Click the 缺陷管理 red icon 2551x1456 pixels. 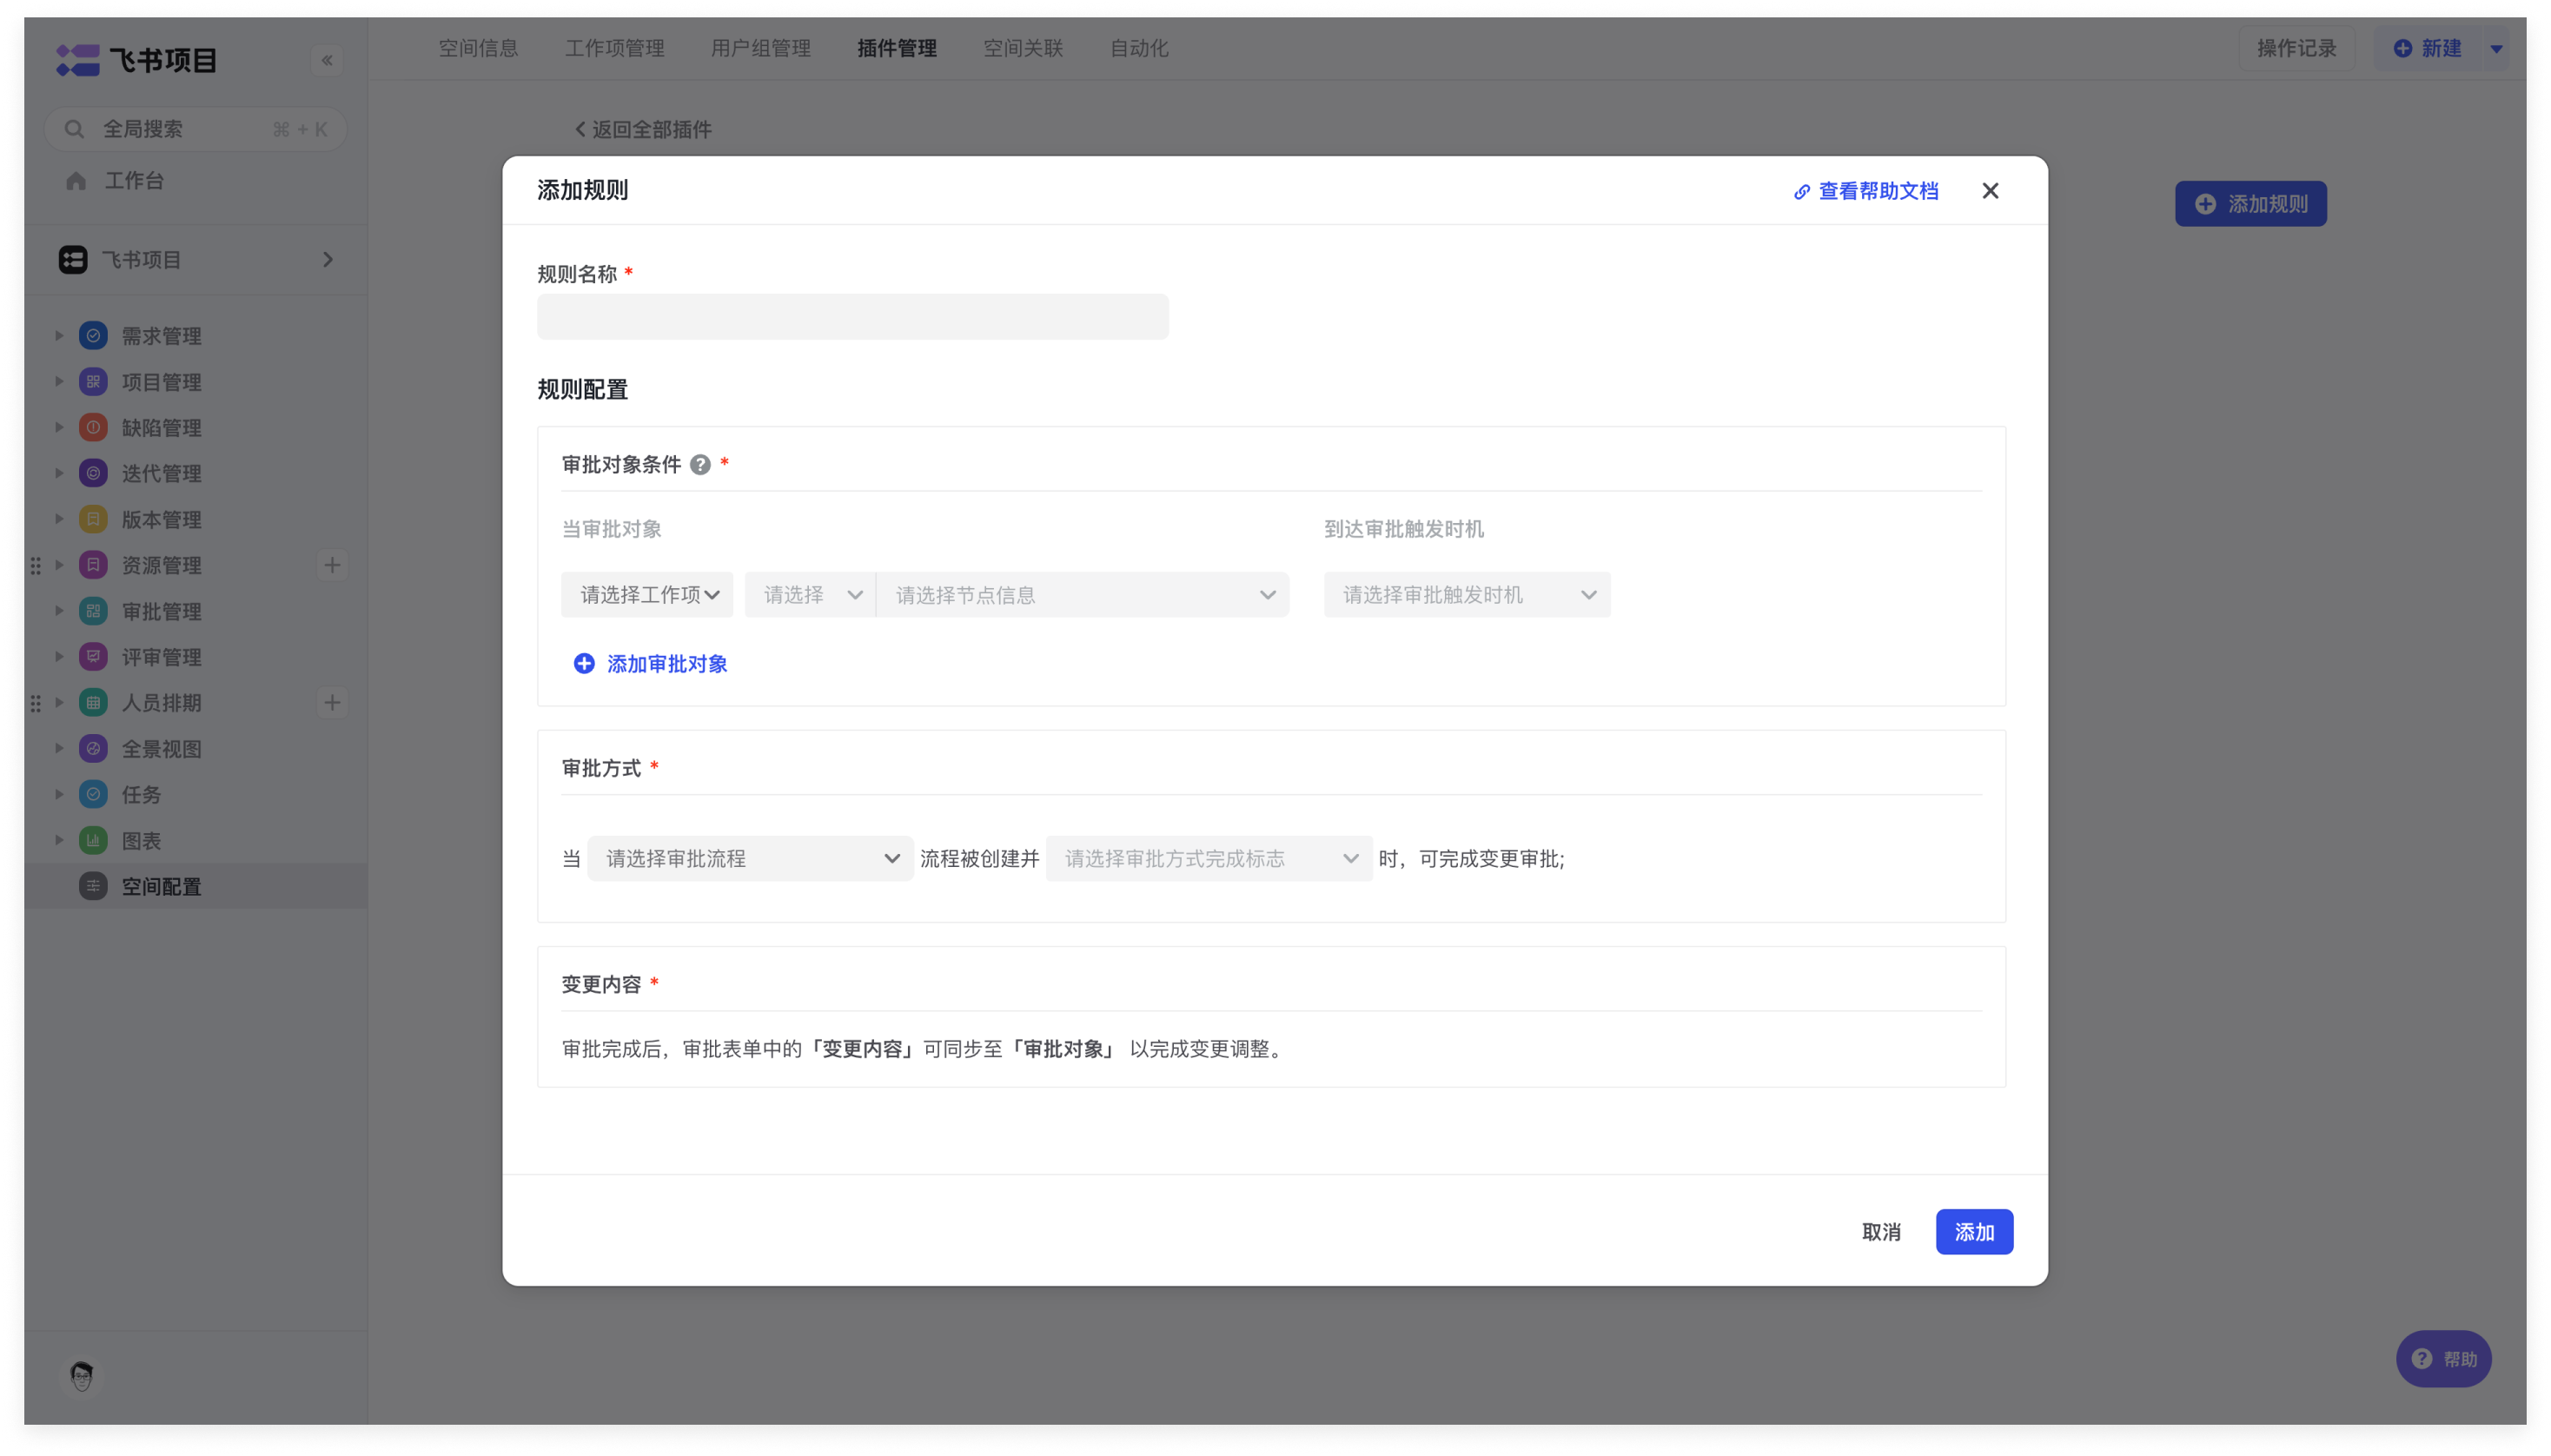93,428
